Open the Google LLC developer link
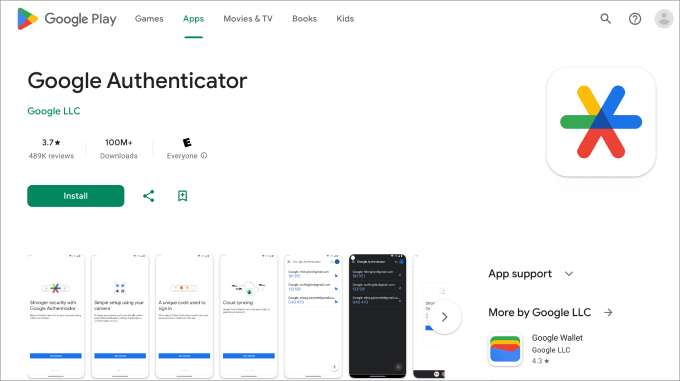The image size is (680, 381). pos(54,111)
